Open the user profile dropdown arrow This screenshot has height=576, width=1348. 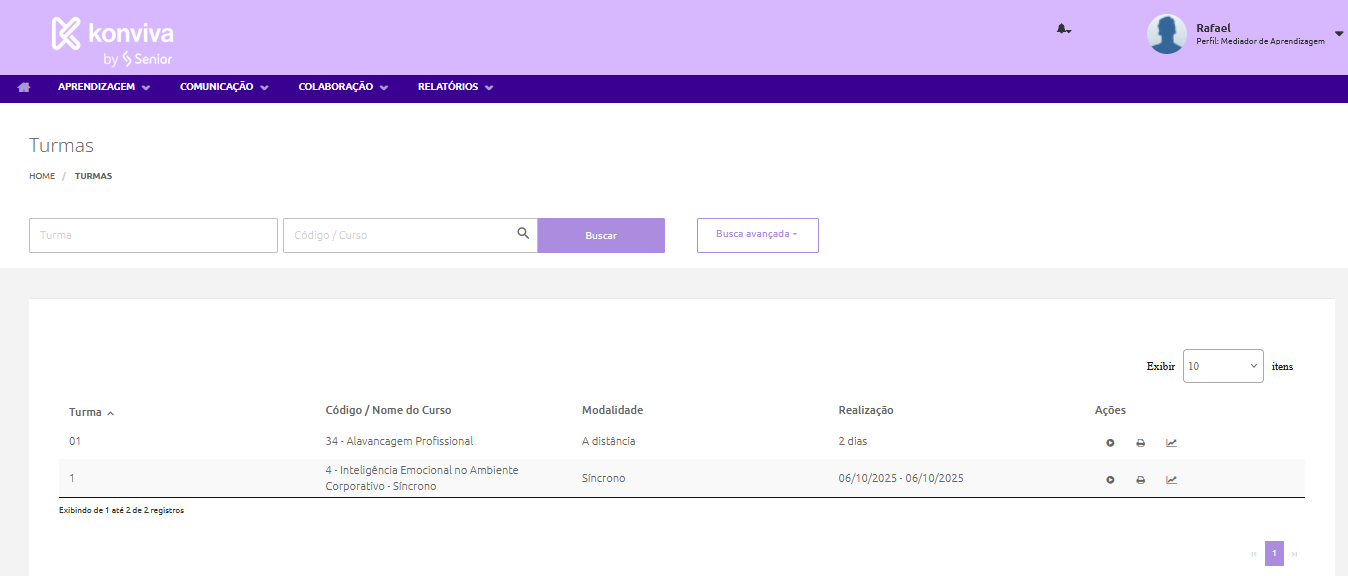(x=1339, y=34)
